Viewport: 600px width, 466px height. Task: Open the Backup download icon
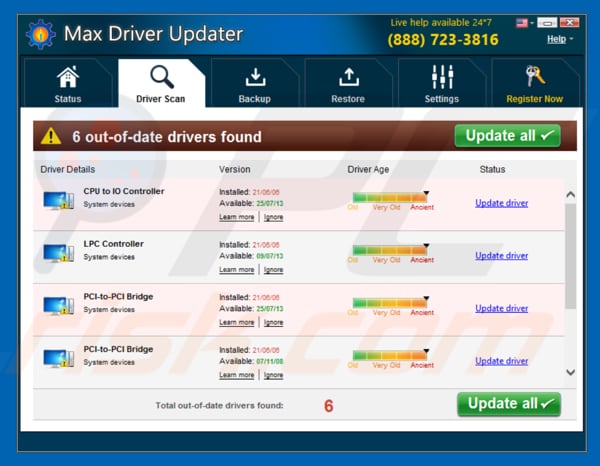click(255, 77)
